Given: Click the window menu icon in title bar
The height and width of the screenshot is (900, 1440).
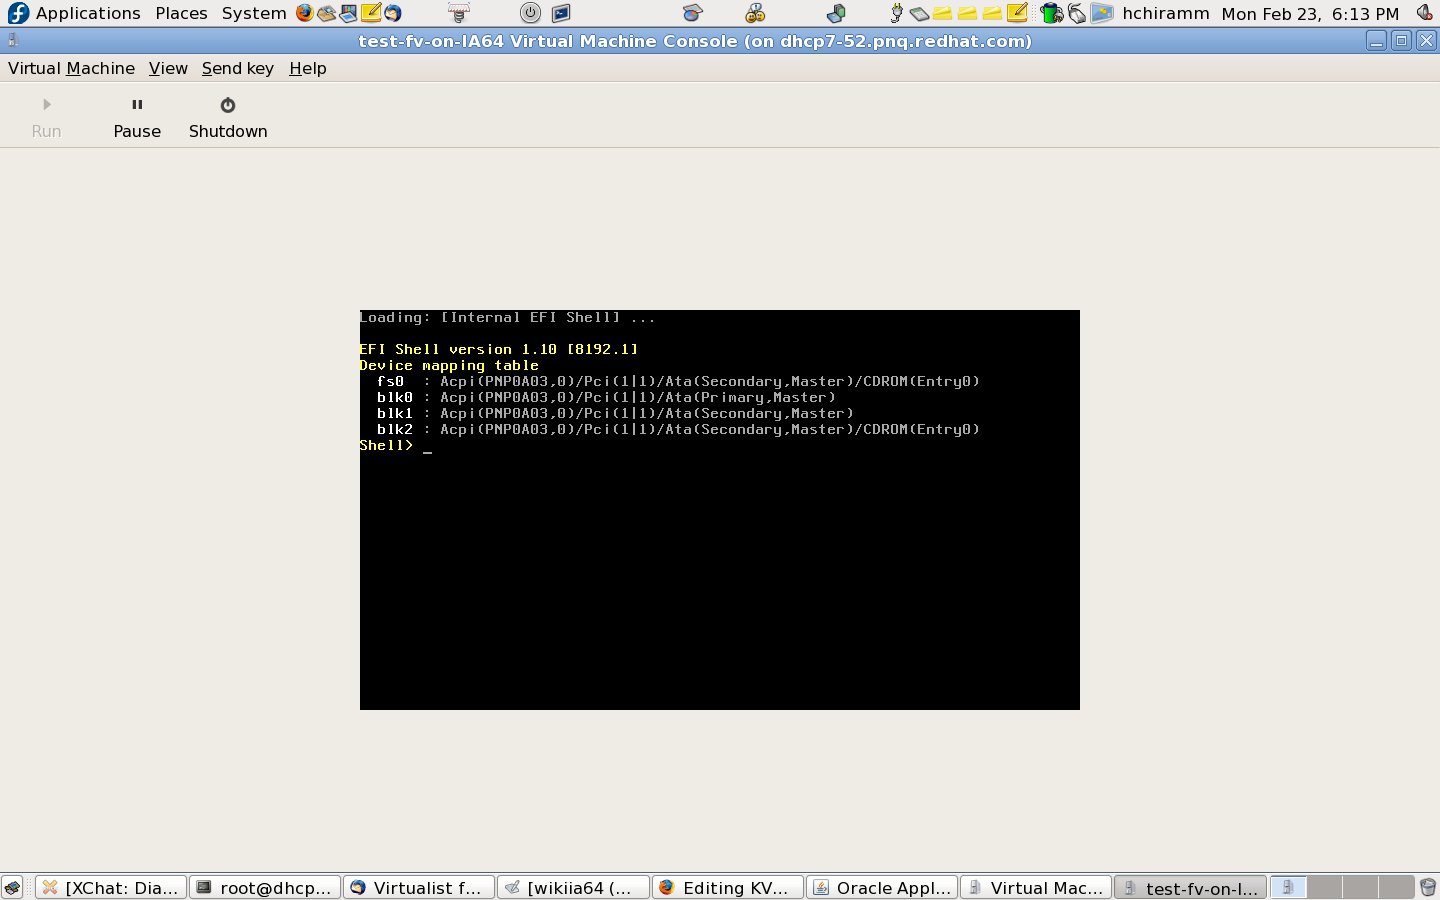Looking at the screenshot, I should tap(12, 41).
